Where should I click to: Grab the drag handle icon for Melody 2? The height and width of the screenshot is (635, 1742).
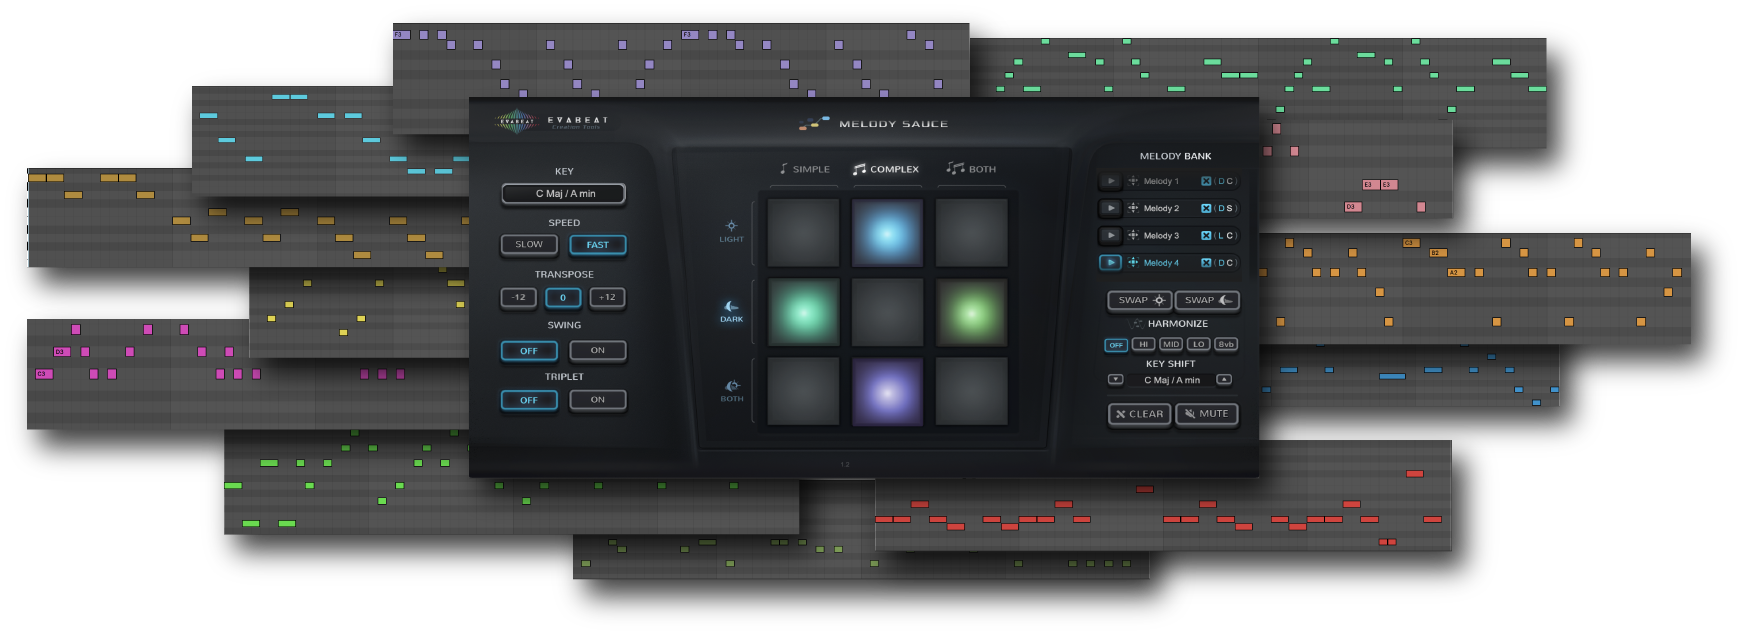point(1133,208)
